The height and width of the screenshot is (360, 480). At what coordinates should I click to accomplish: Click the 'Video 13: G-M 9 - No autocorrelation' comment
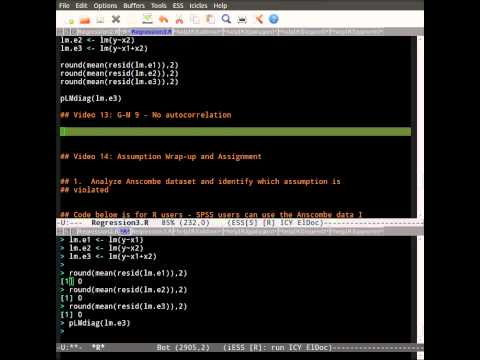tap(146, 115)
